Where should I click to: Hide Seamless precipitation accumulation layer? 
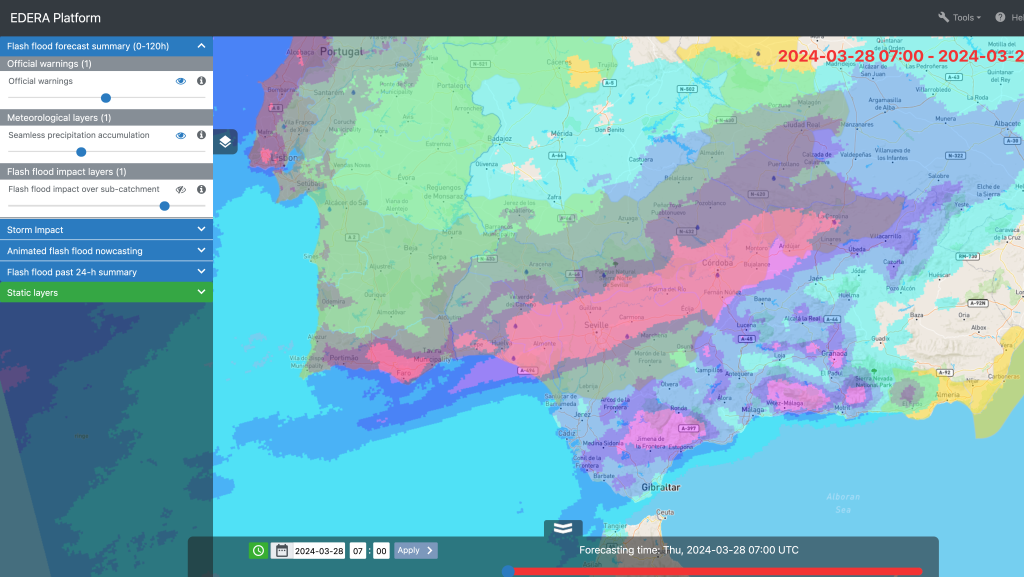(181, 135)
